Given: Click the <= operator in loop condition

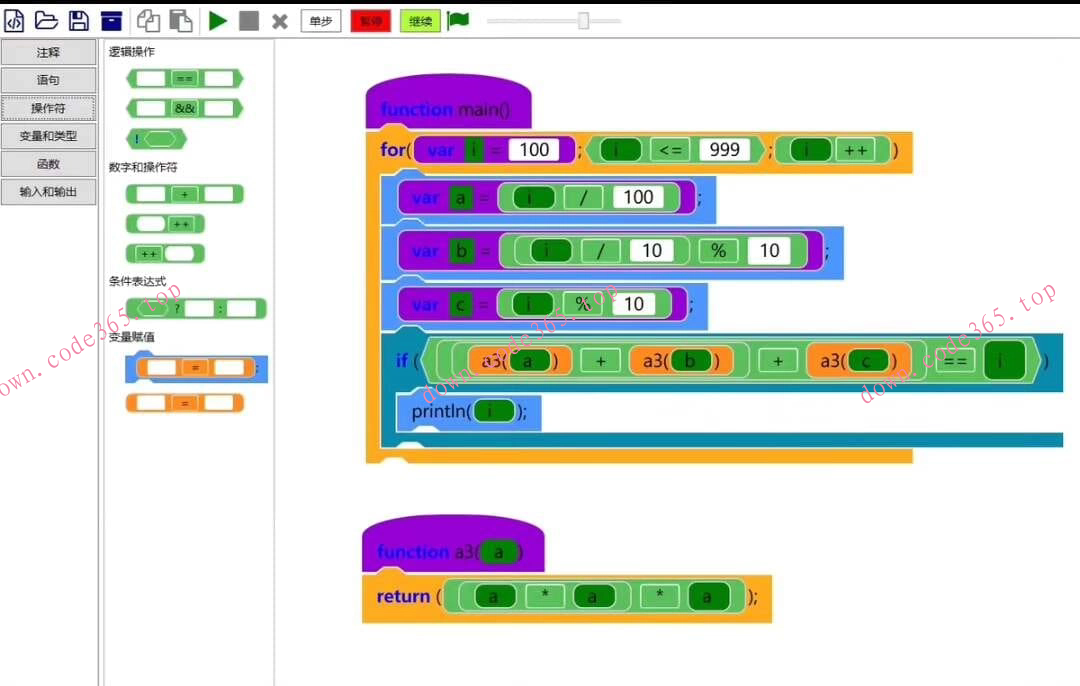Looking at the screenshot, I should click(670, 149).
